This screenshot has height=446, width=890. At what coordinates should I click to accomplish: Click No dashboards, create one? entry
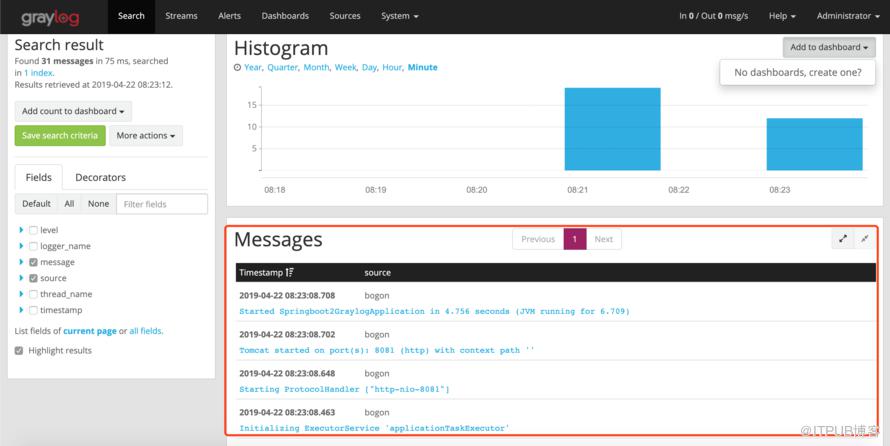coord(797,73)
